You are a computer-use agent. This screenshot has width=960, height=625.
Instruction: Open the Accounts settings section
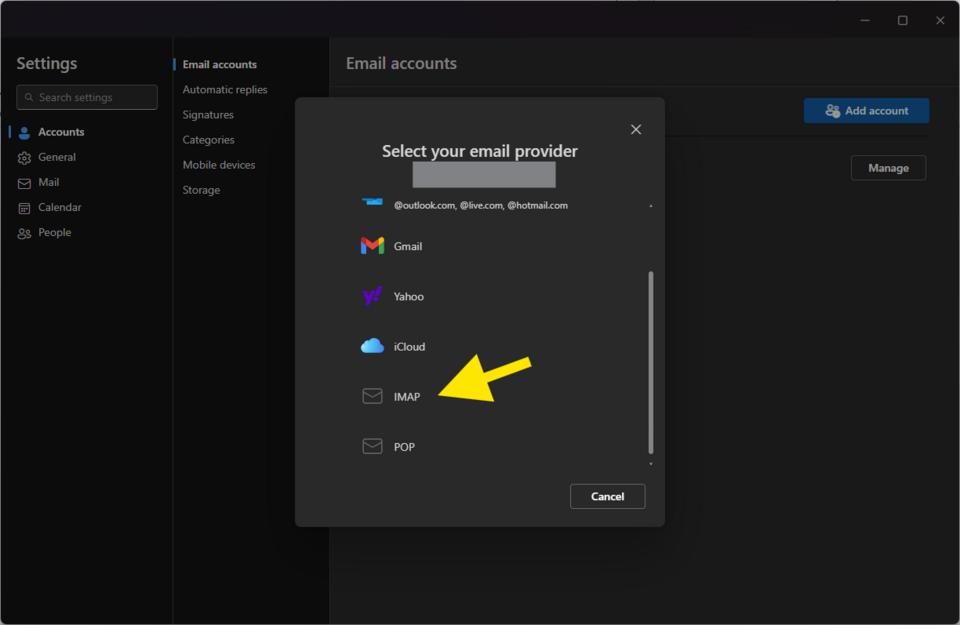click(x=60, y=132)
